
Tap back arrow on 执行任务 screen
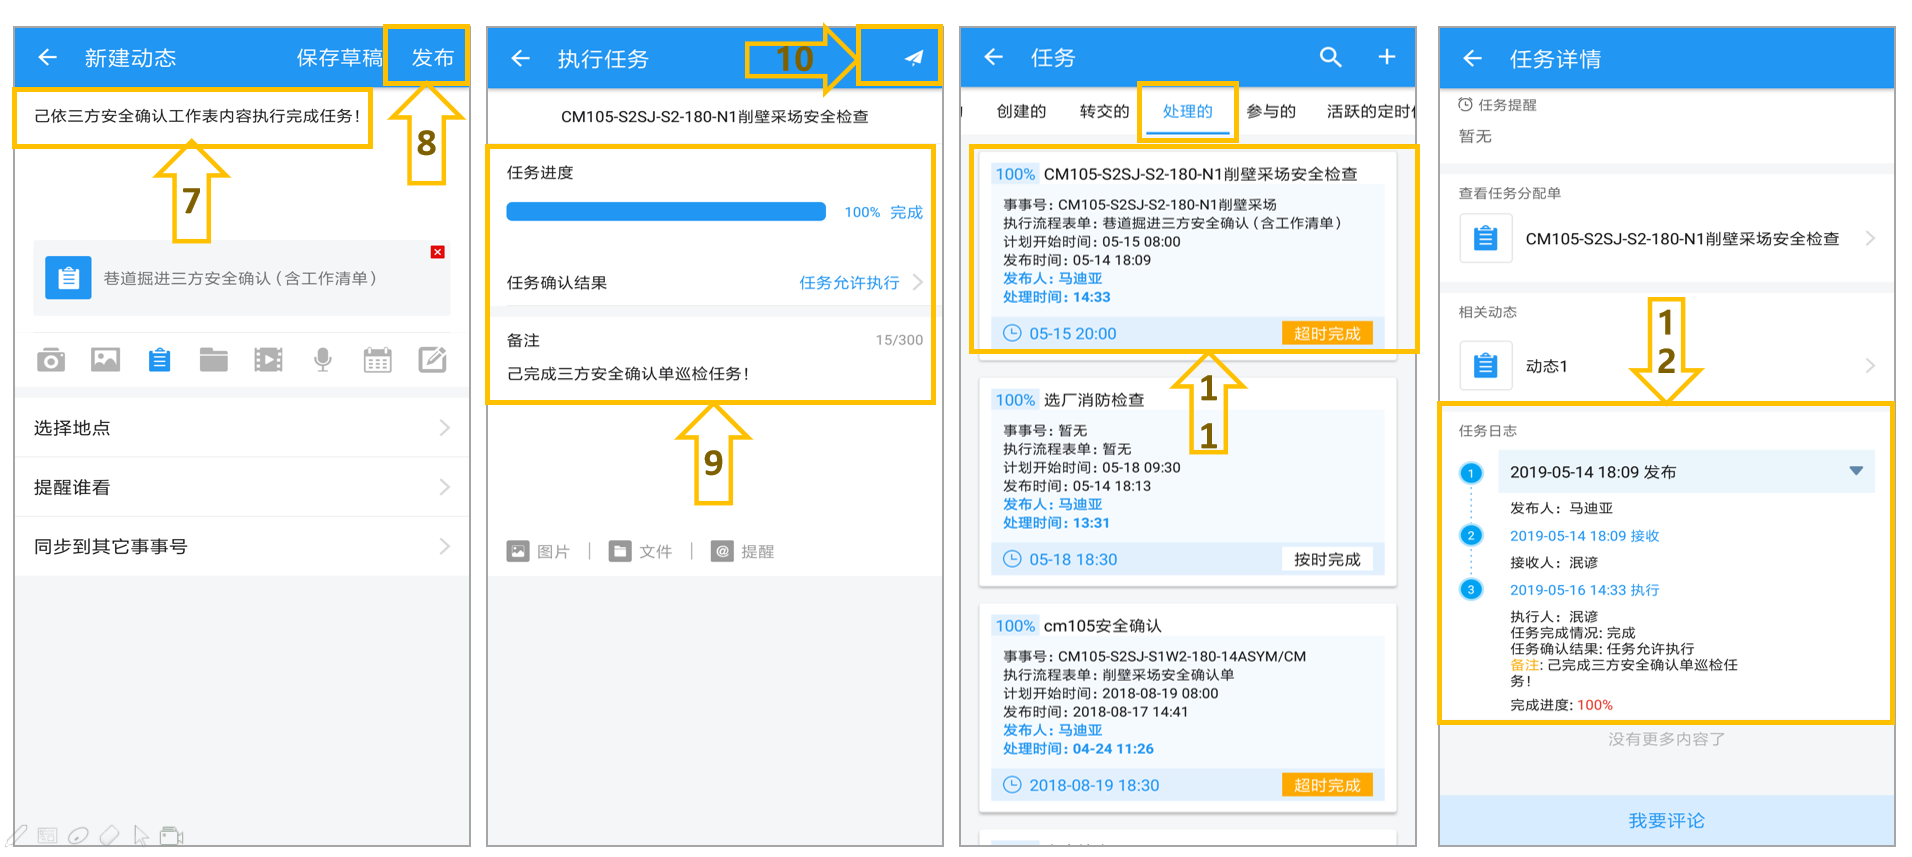(x=520, y=58)
